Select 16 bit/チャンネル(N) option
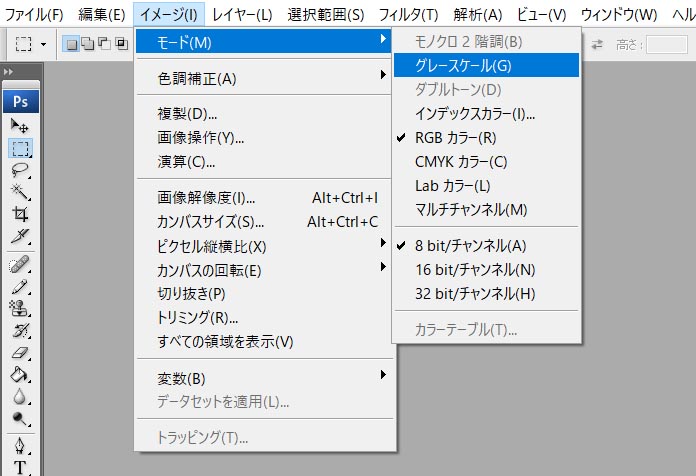Image resolution: width=696 pixels, height=476 pixels. tap(486, 270)
